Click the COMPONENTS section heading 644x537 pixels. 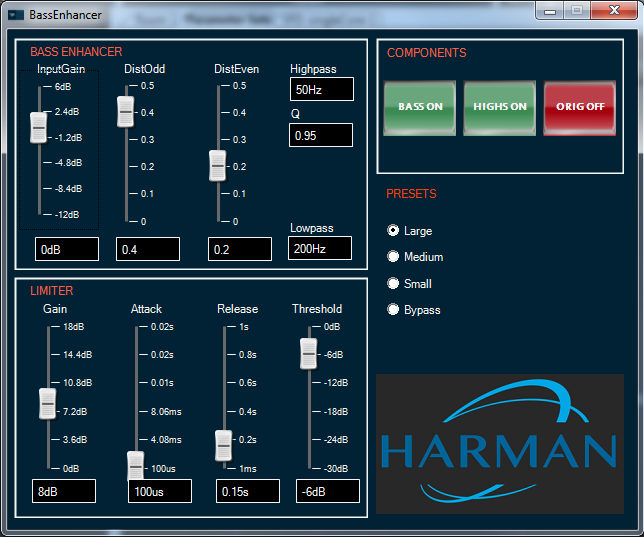point(426,53)
